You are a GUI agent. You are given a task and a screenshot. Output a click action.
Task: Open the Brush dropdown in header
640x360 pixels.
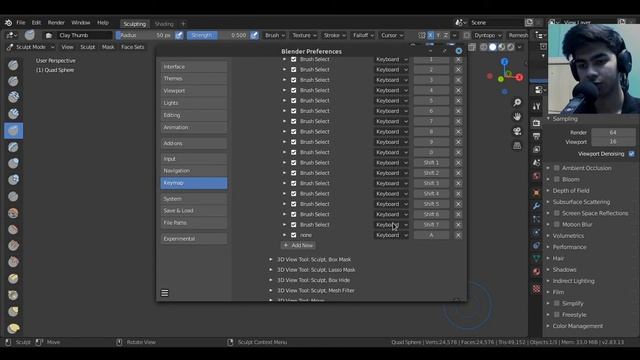[x=275, y=36]
